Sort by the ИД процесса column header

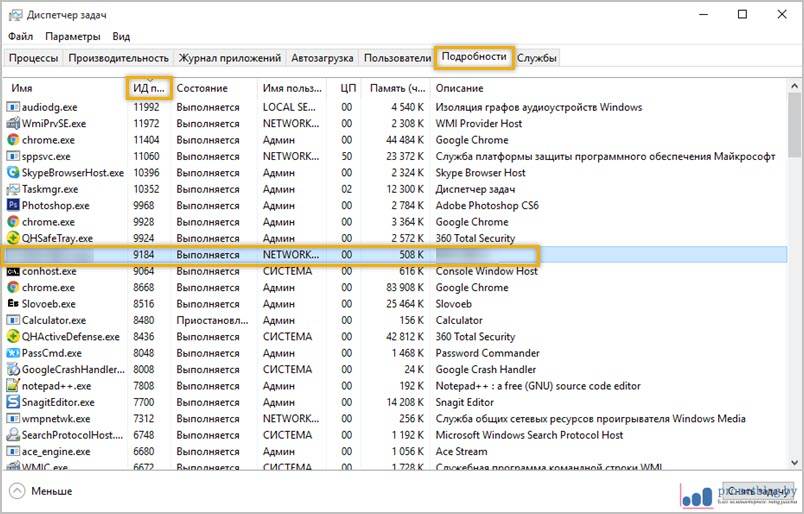(148, 88)
